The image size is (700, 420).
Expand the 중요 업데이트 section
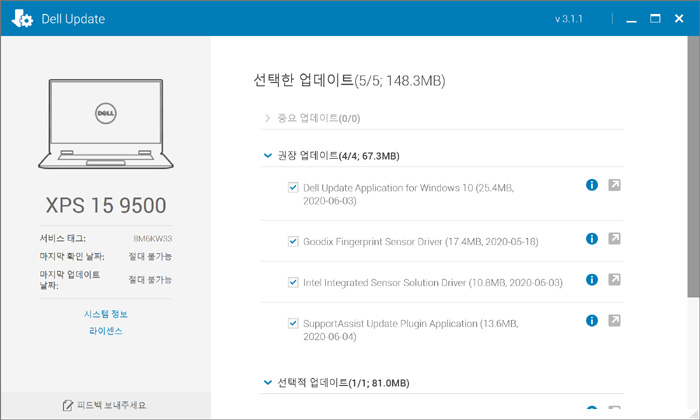(x=267, y=118)
